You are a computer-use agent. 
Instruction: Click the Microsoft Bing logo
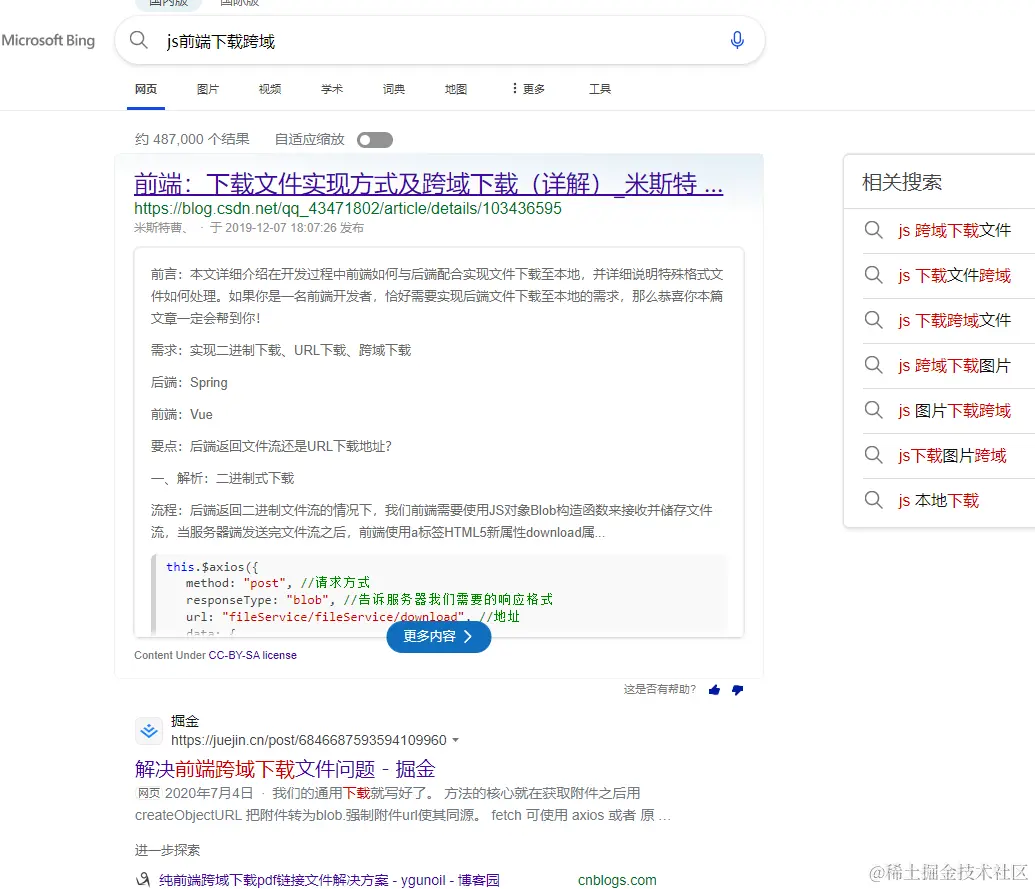click(x=48, y=40)
